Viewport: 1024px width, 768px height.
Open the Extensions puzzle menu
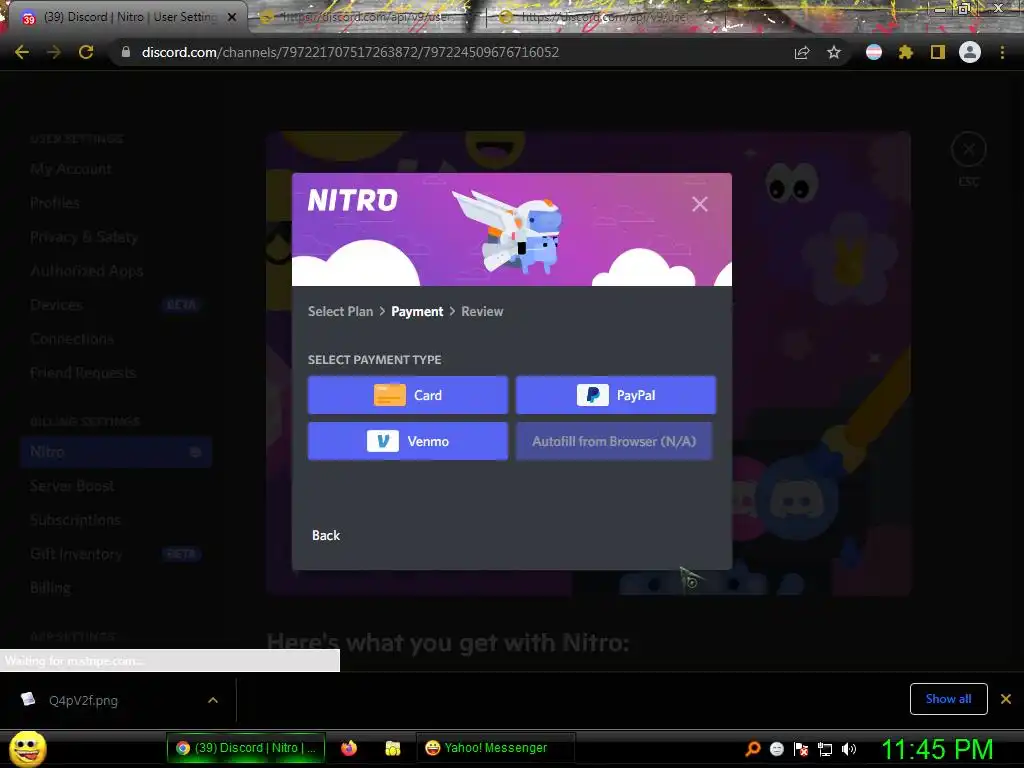pos(905,52)
